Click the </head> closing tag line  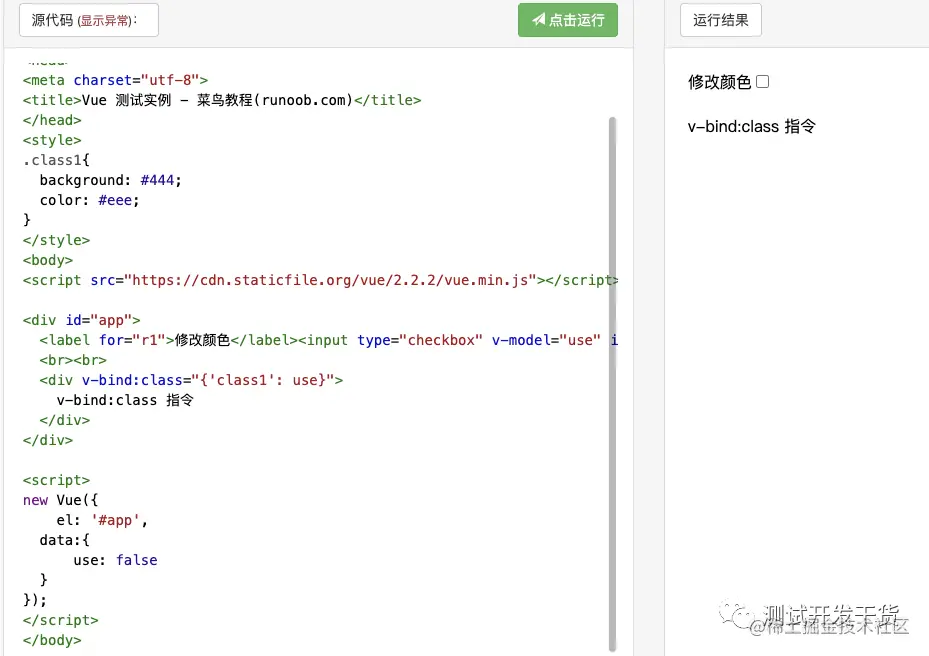[x=52, y=120]
